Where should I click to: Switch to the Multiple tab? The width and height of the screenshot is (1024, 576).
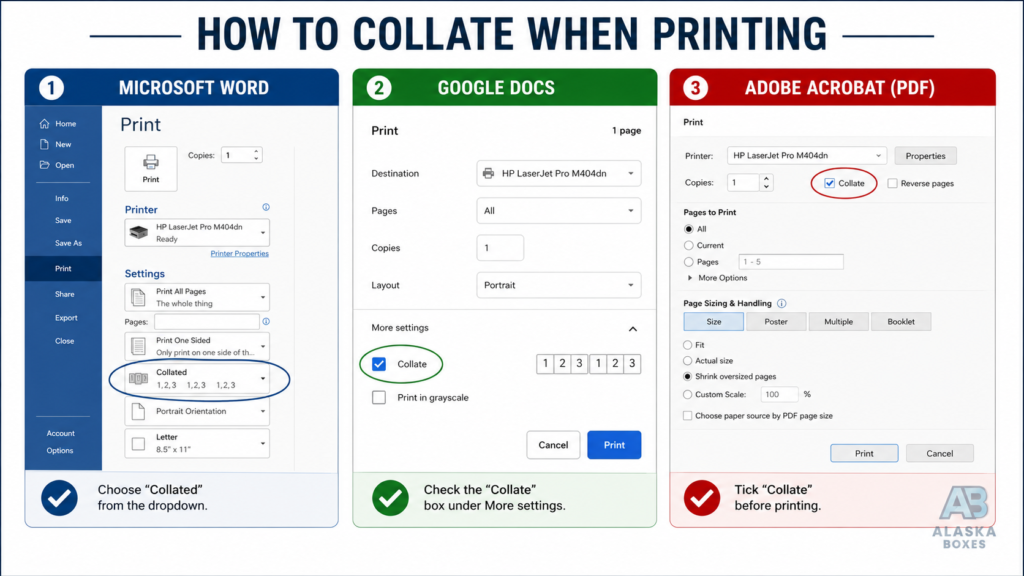(839, 321)
